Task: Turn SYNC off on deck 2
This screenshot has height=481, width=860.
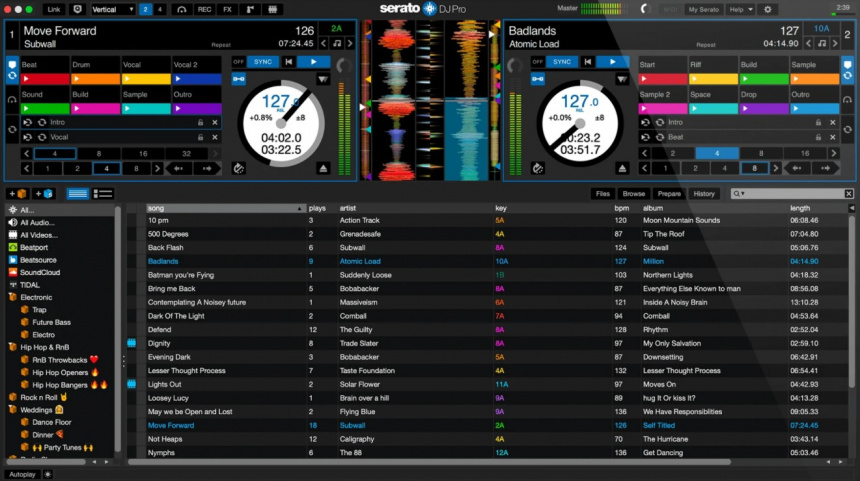Action: point(538,62)
